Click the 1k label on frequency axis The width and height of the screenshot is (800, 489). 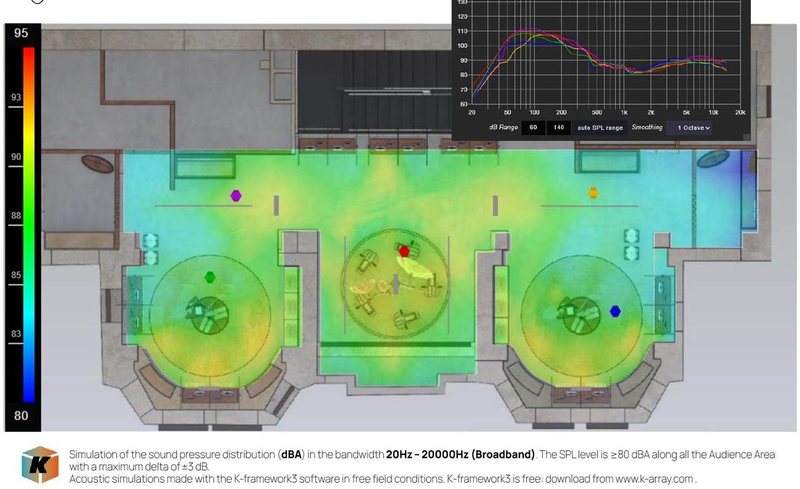(624, 112)
